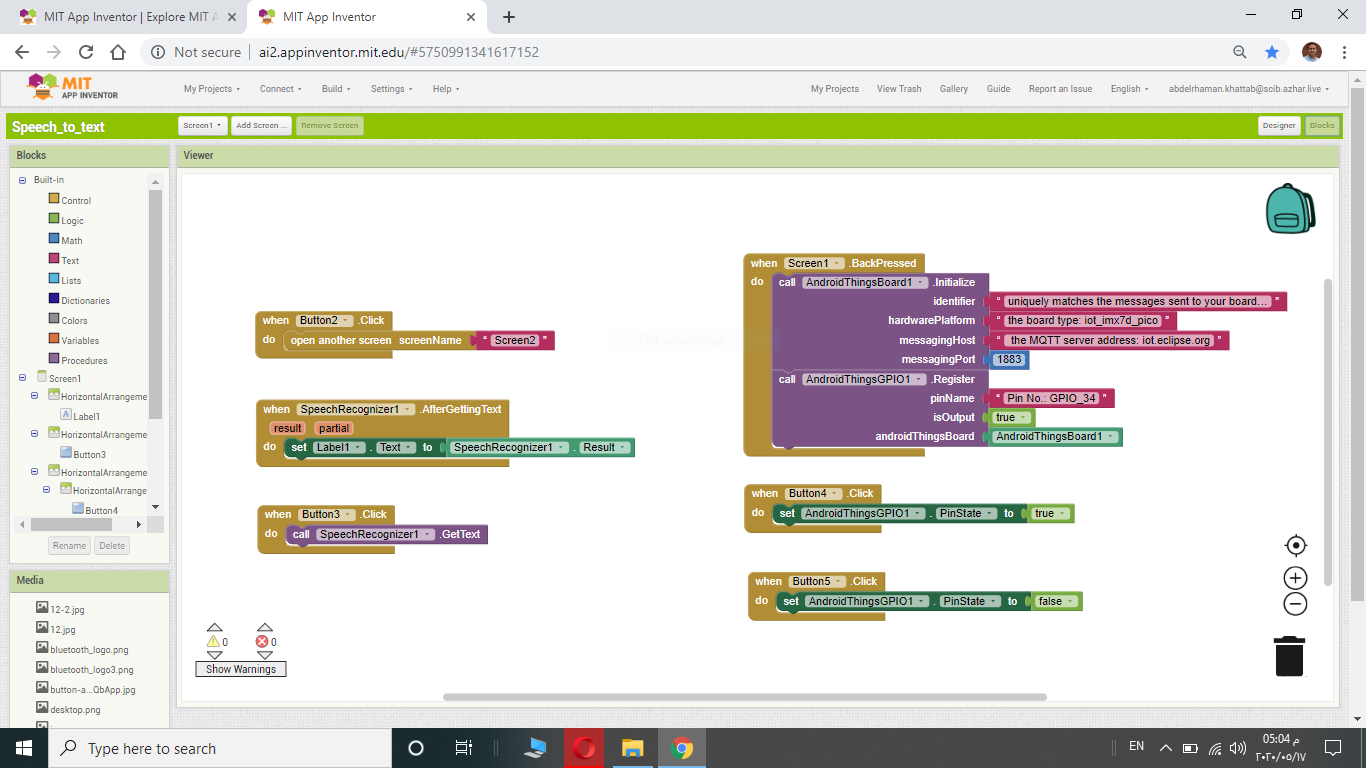Bookmark this page with the star icon
Screen dimensions: 1366x768
[1272, 52]
